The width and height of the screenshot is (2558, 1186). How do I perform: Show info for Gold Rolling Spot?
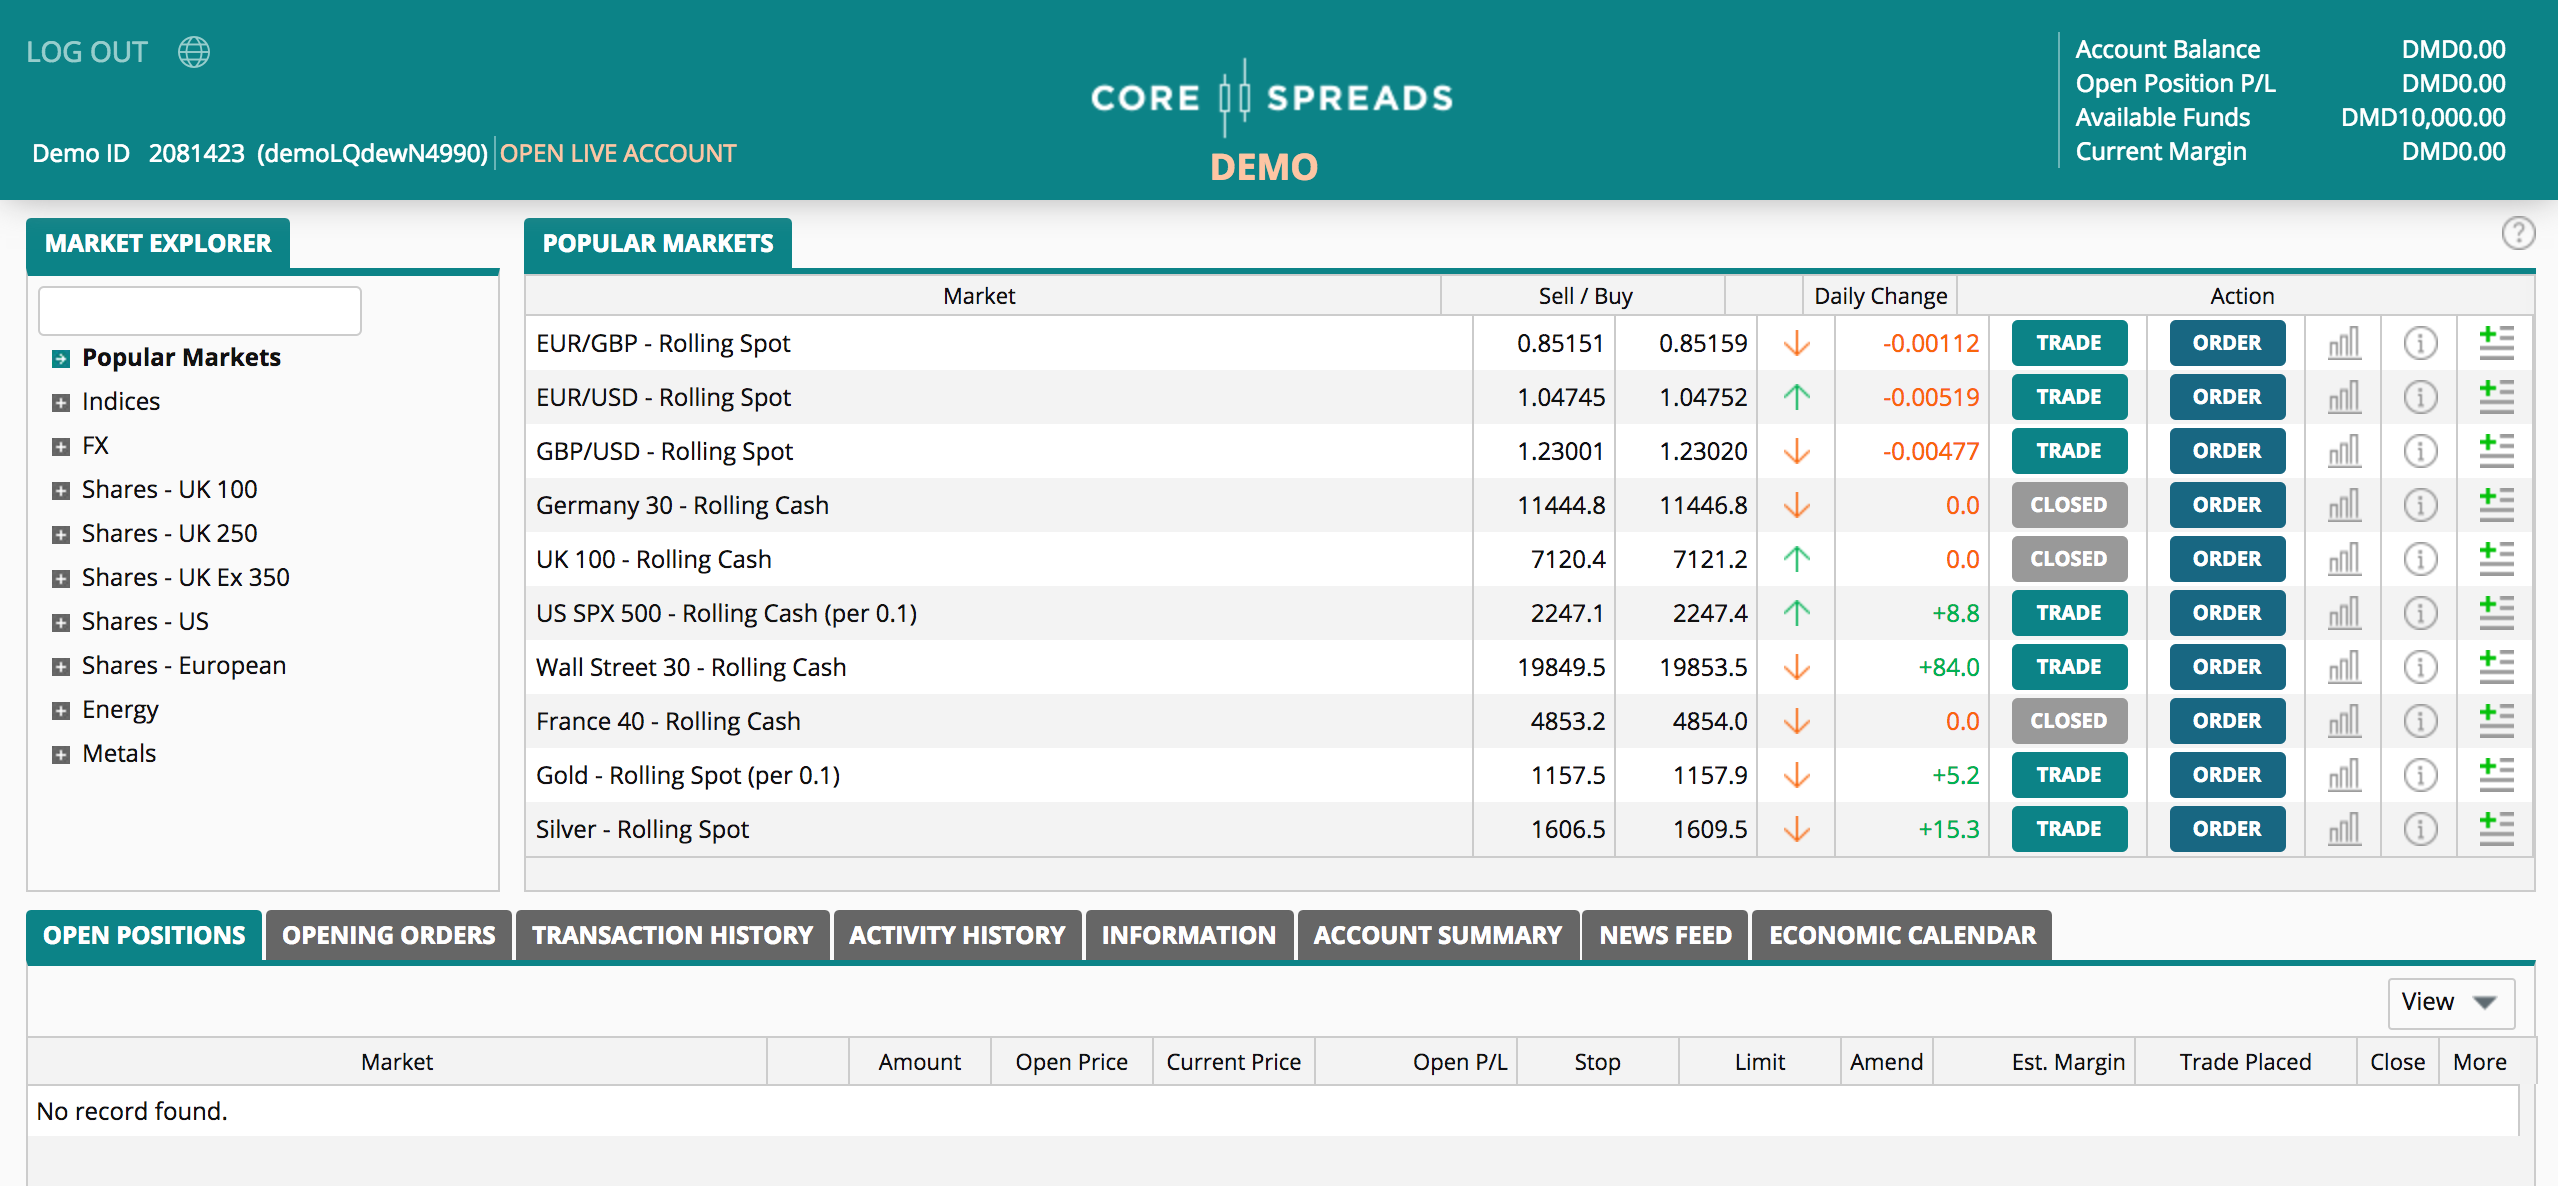click(x=2420, y=775)
